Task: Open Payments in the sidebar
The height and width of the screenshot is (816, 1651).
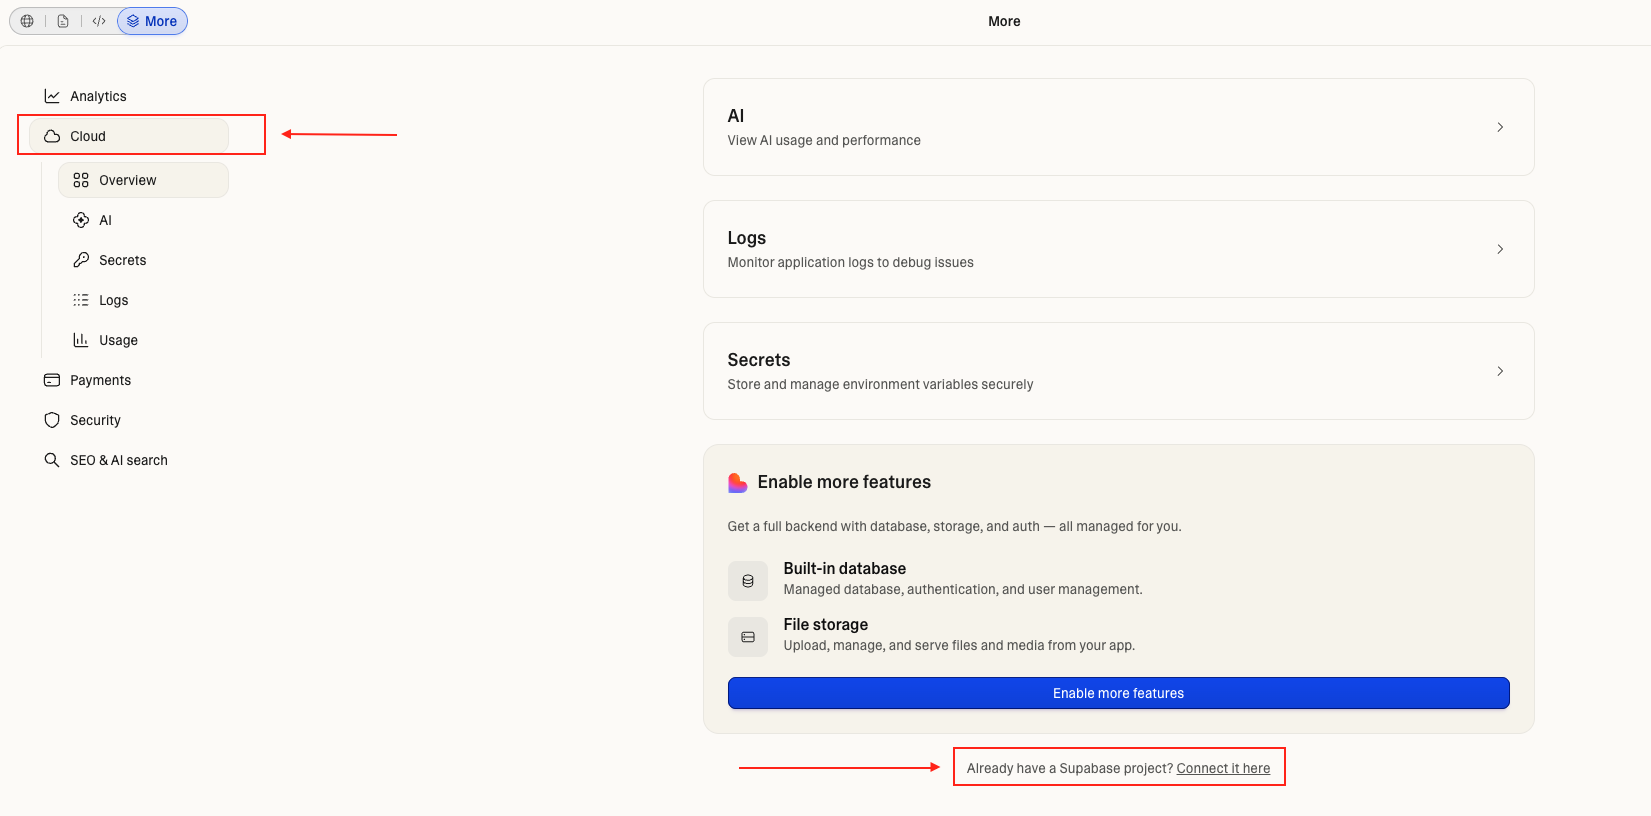Action: 100,380
